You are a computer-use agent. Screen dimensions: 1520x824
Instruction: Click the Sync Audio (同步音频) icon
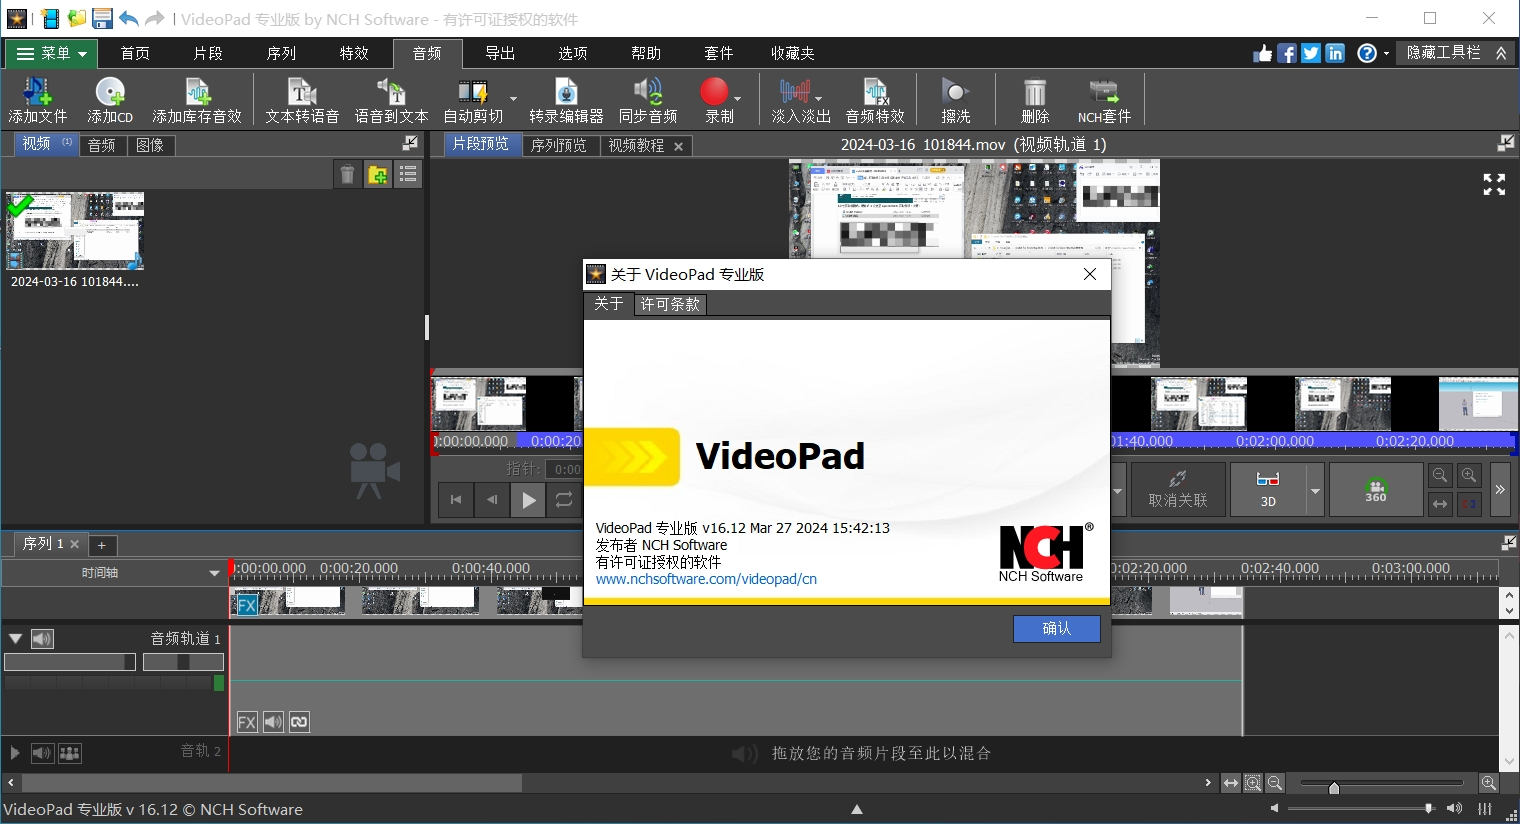pyautogui.click(x=648, y=100)
